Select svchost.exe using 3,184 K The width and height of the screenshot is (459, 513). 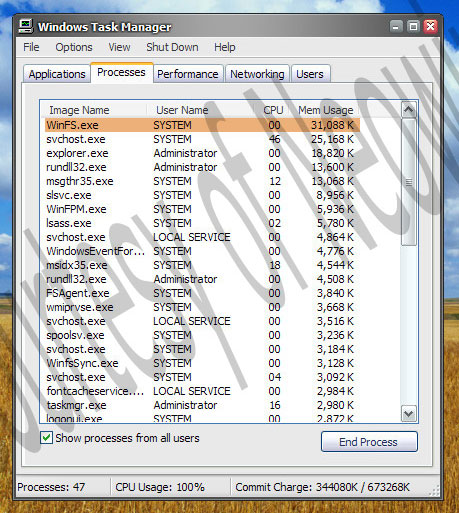click(x=202, y=349)
